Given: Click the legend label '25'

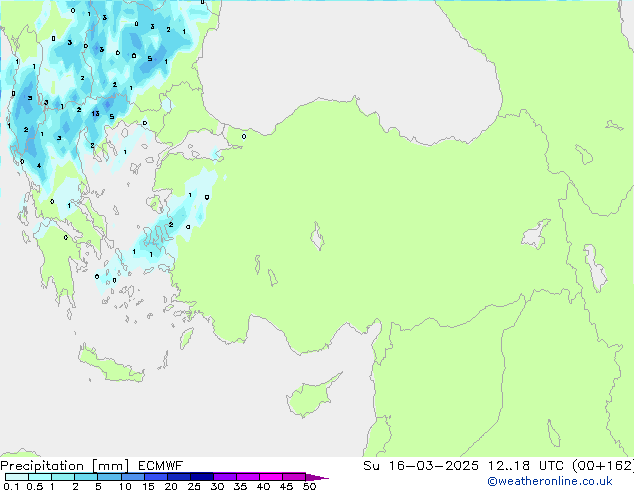Looking at the screenshot, I should pos(194,486).
